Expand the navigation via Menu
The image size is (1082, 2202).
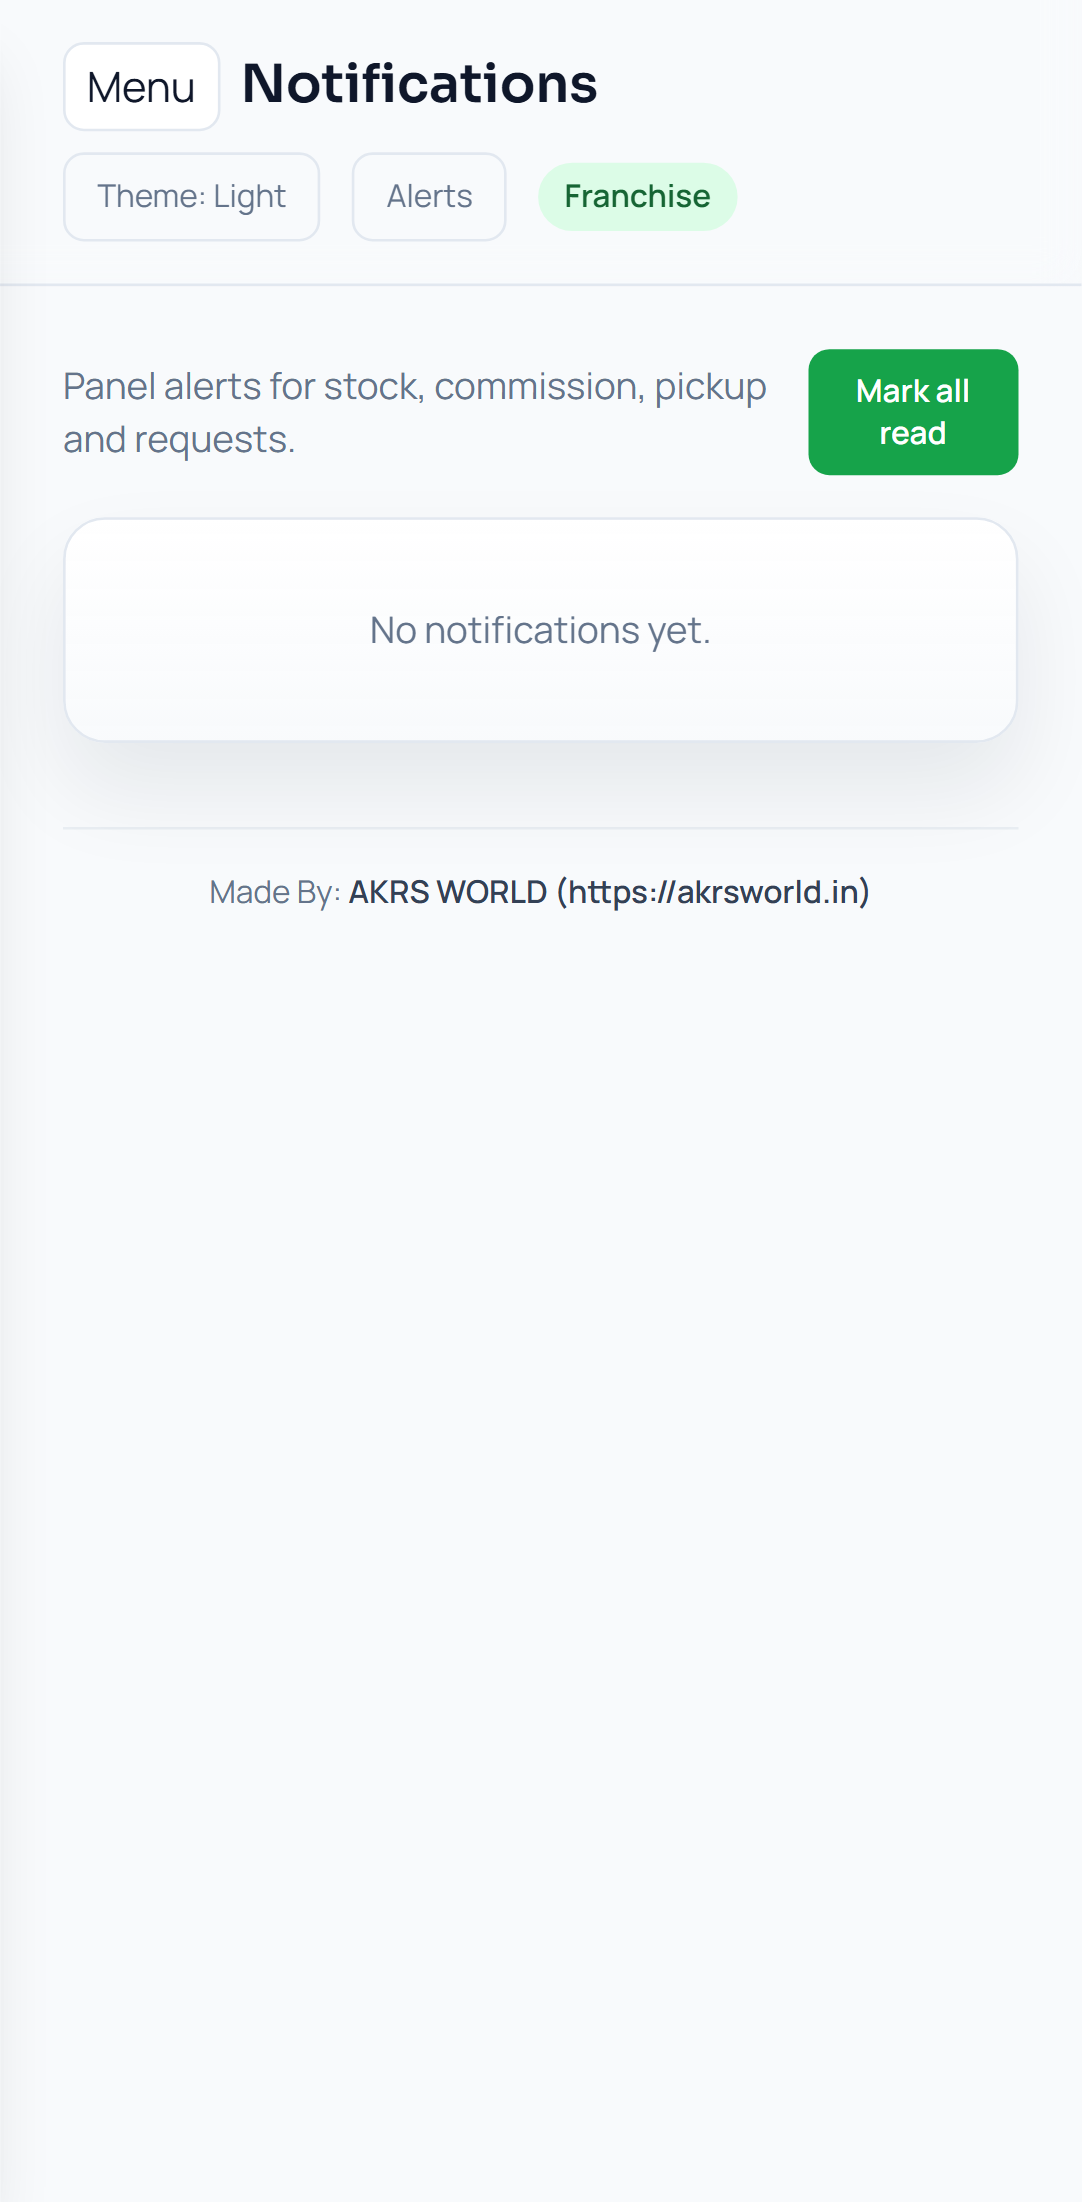click(x=141, y=87)
